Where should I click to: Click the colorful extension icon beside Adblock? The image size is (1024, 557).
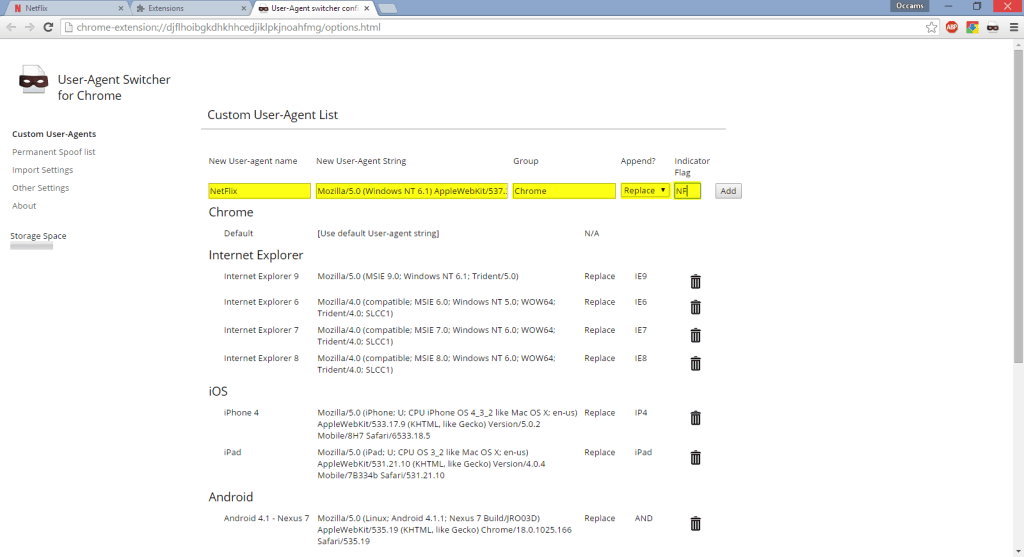[972, 27]
